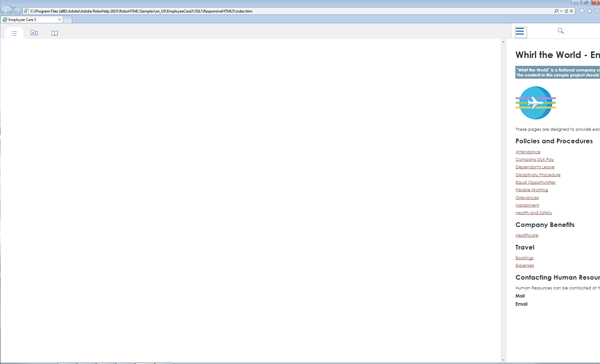Click the pane scrollbar down arrow
Viewport: 600px width, 364px height.
(503, 360)
